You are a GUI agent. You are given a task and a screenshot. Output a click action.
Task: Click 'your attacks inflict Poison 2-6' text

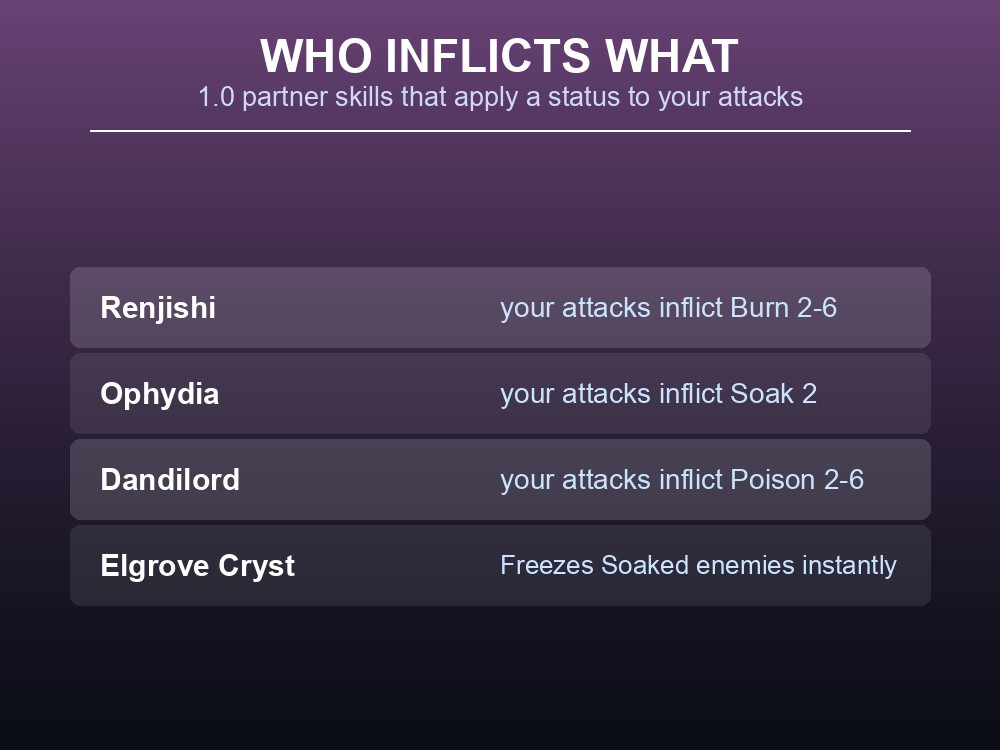(682, 480)
